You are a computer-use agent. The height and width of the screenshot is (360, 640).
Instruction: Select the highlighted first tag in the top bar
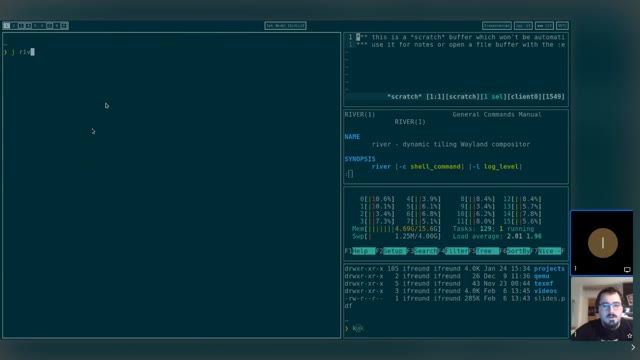pos(7,26)
